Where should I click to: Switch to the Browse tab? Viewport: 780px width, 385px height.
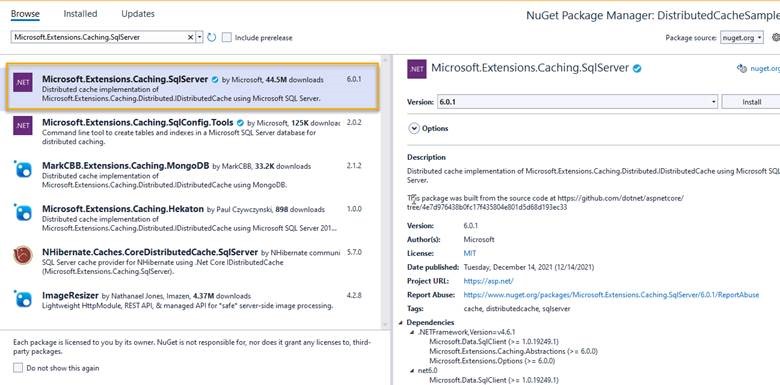25,14
